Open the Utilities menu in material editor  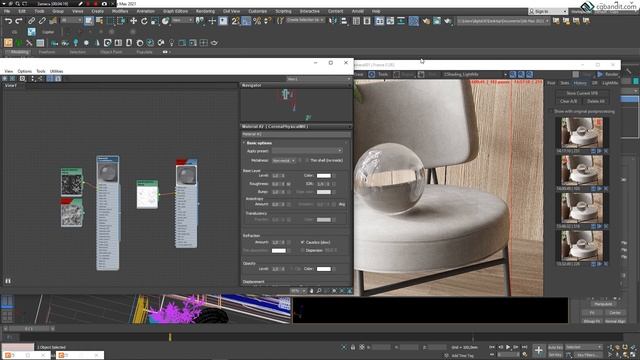tap(56, 71)
